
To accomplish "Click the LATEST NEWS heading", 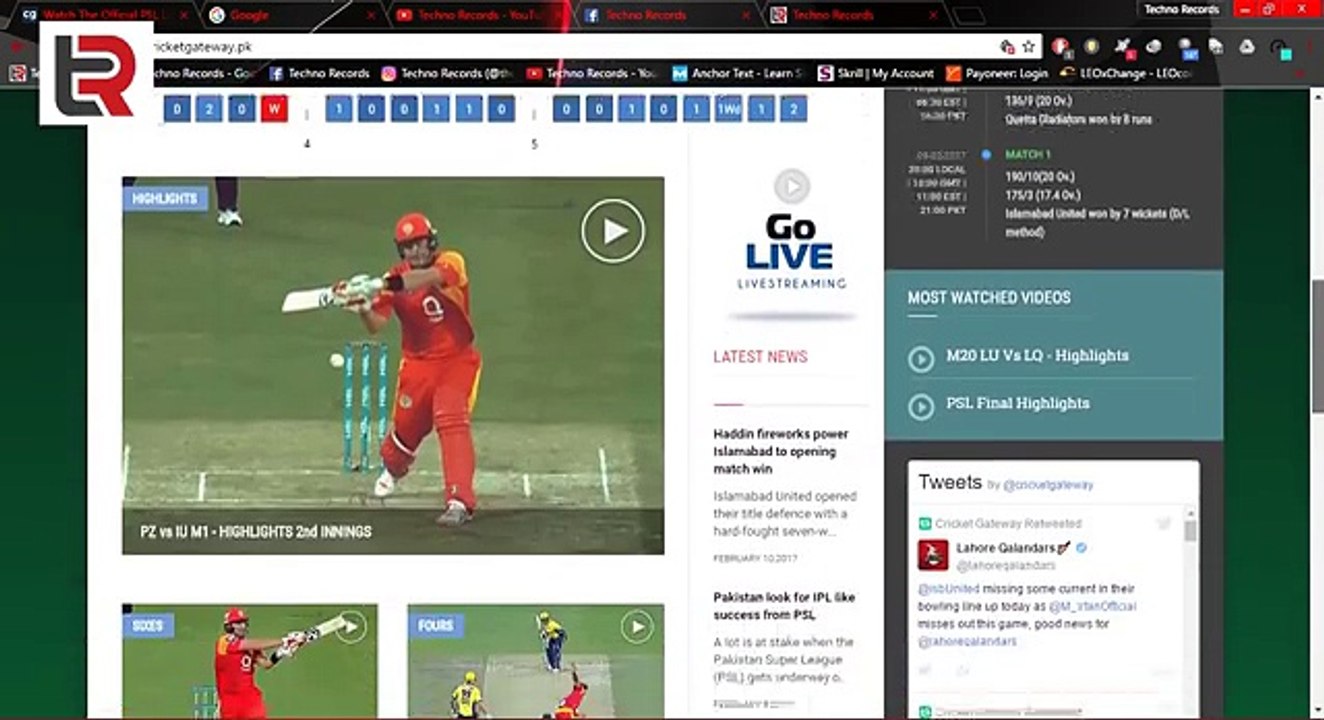I will 760,356.
